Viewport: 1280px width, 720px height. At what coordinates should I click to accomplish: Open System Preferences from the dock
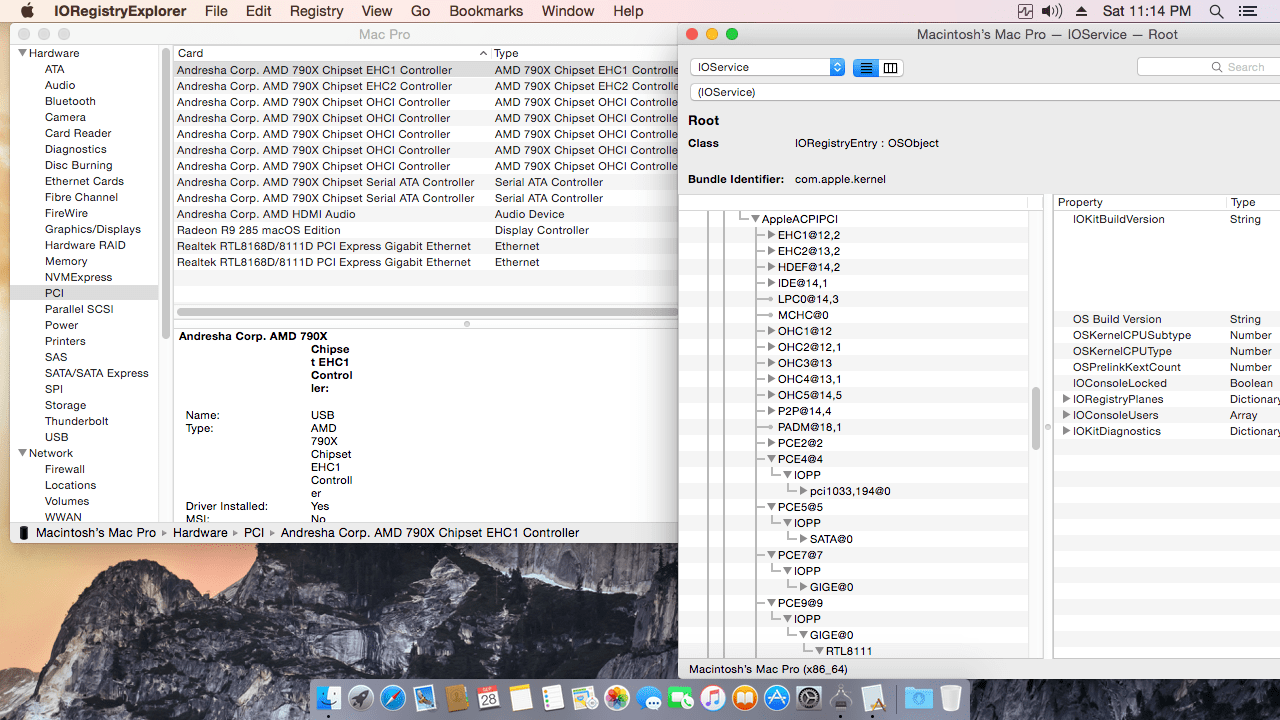click(809, 698)
